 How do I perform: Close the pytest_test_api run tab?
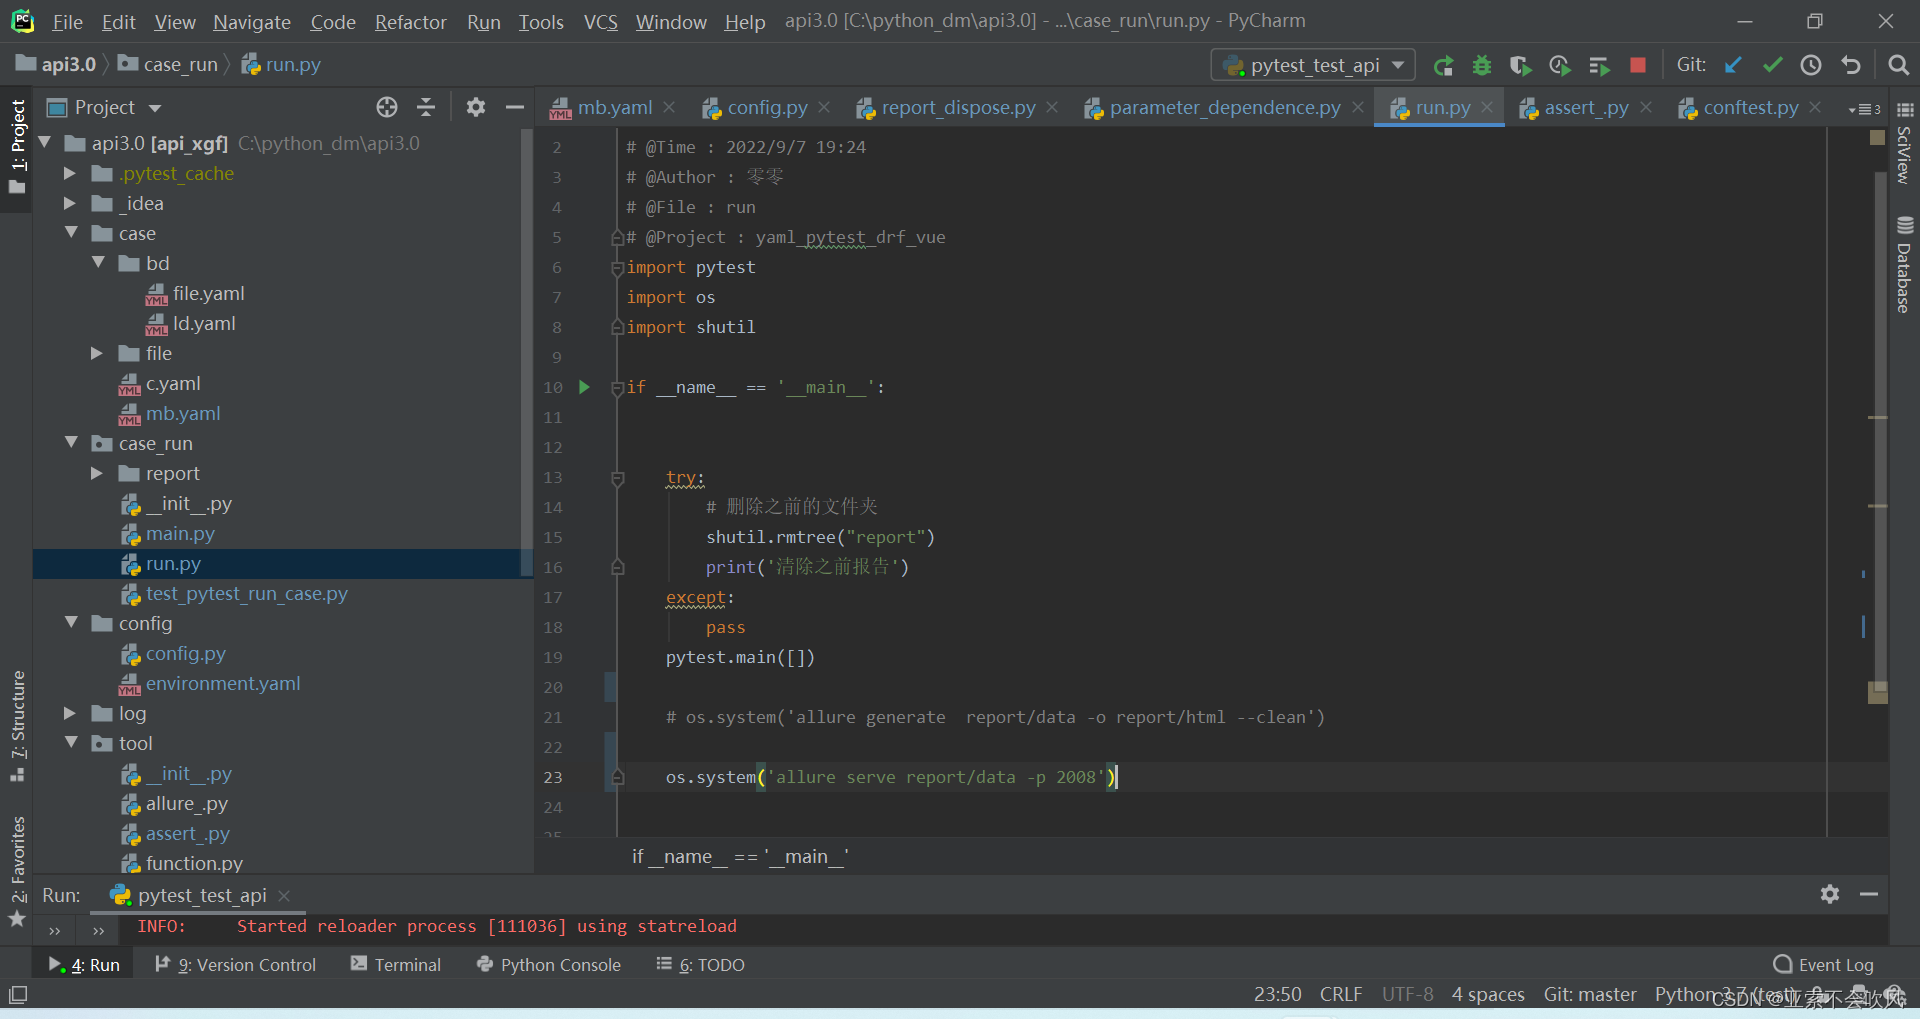(x=284, y=896)
